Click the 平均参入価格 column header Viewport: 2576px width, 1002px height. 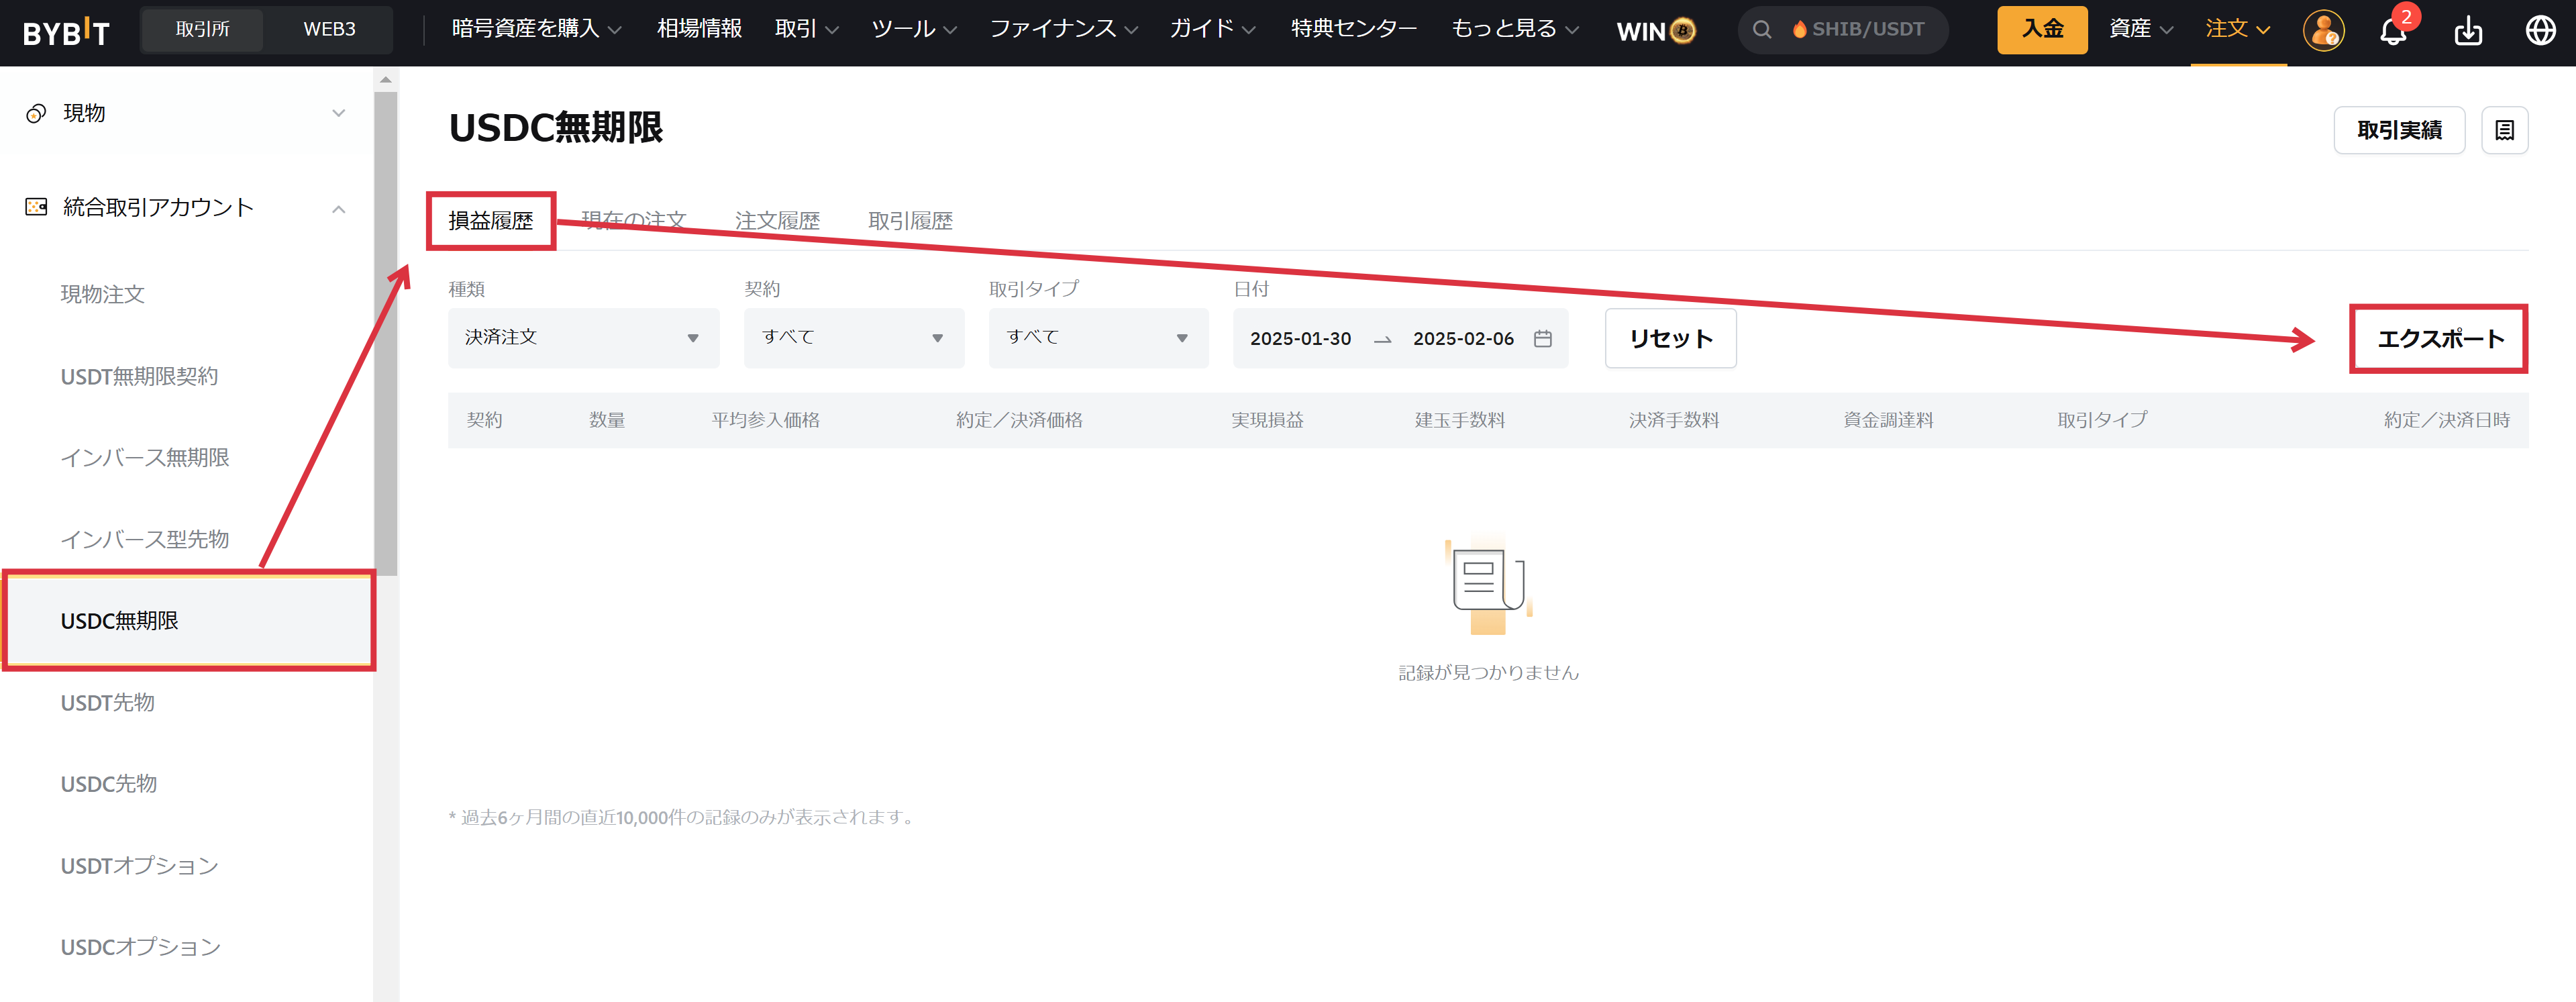pos(765,420)
